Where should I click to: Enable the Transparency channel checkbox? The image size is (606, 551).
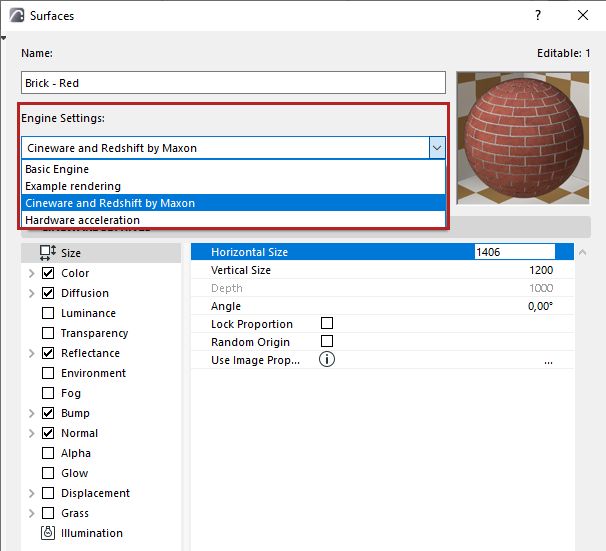(48, 333)
